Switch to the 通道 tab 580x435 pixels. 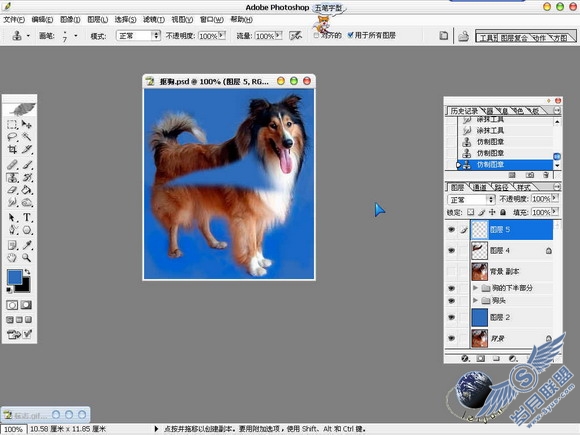click(x=480, y=187)
